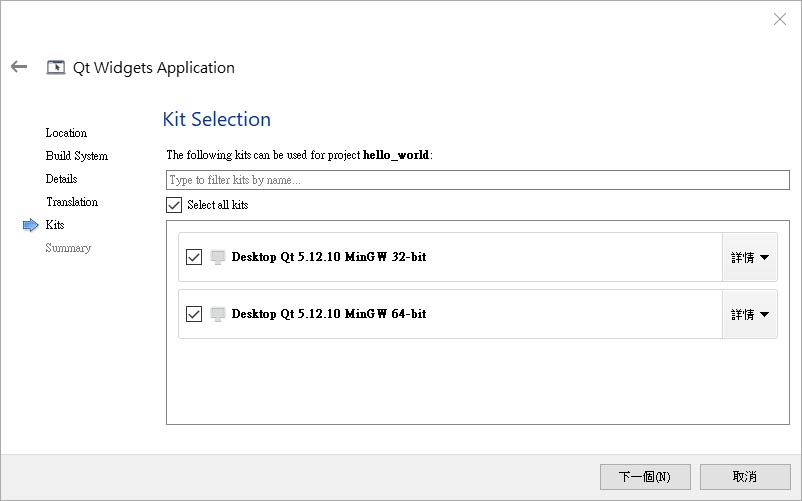Click the Kit Selection heading
The image size is (802, 501).
tap(216, 119)
